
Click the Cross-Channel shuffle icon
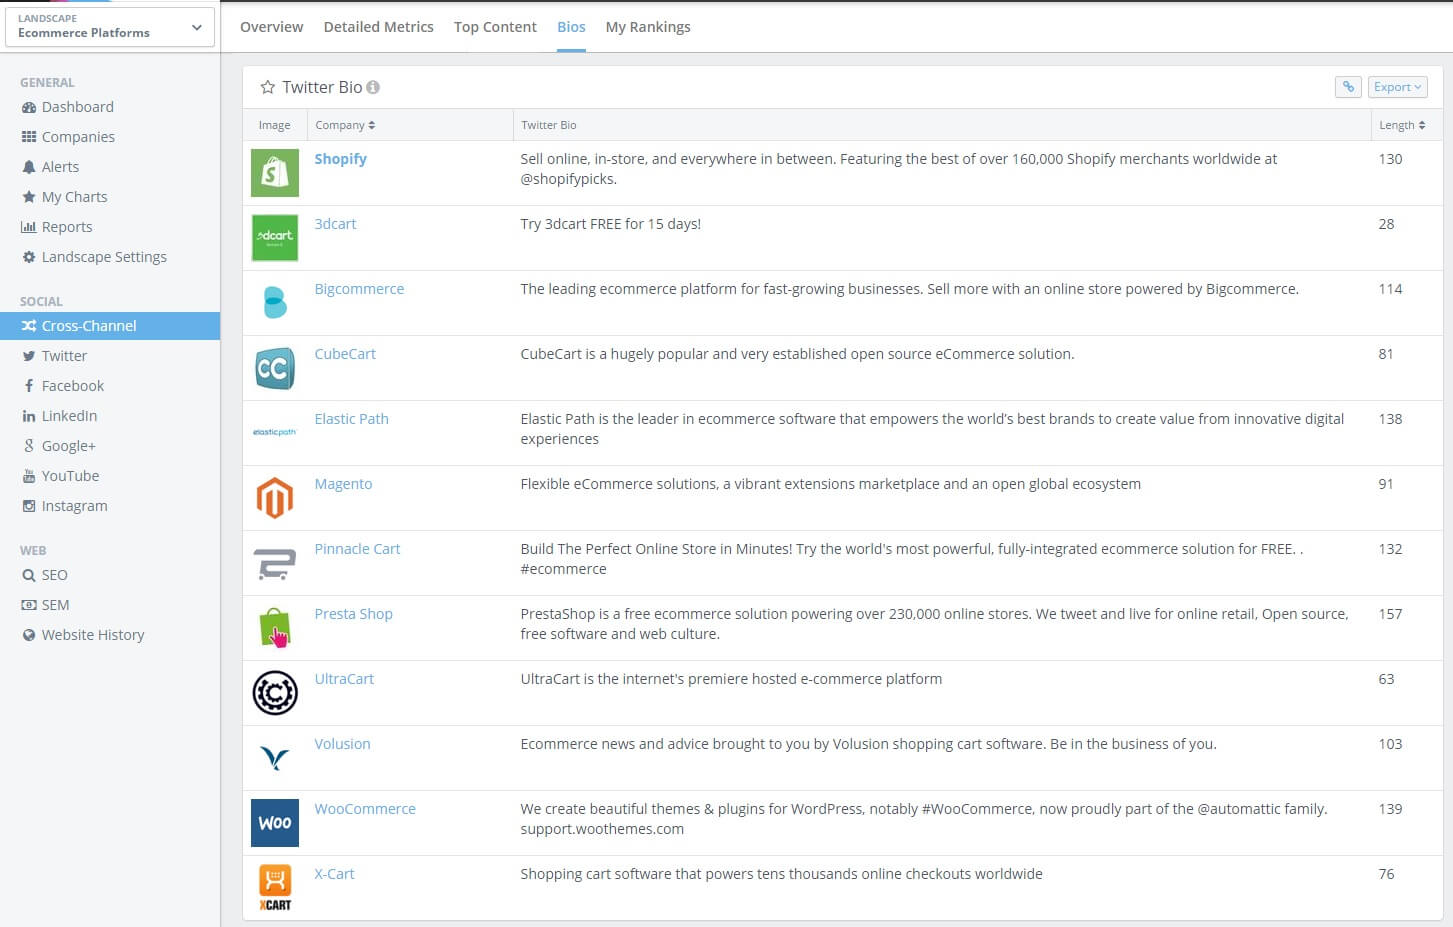coord(29,326)
